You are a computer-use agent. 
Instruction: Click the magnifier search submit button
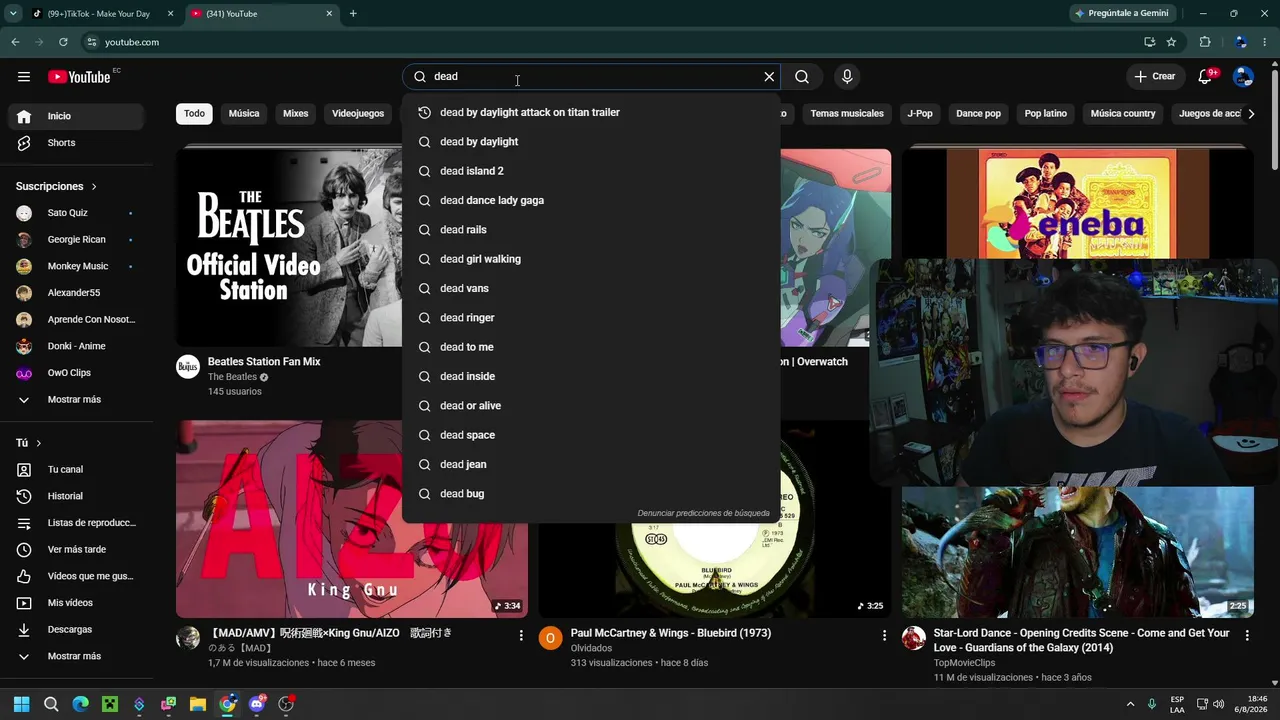pos(802,77)
